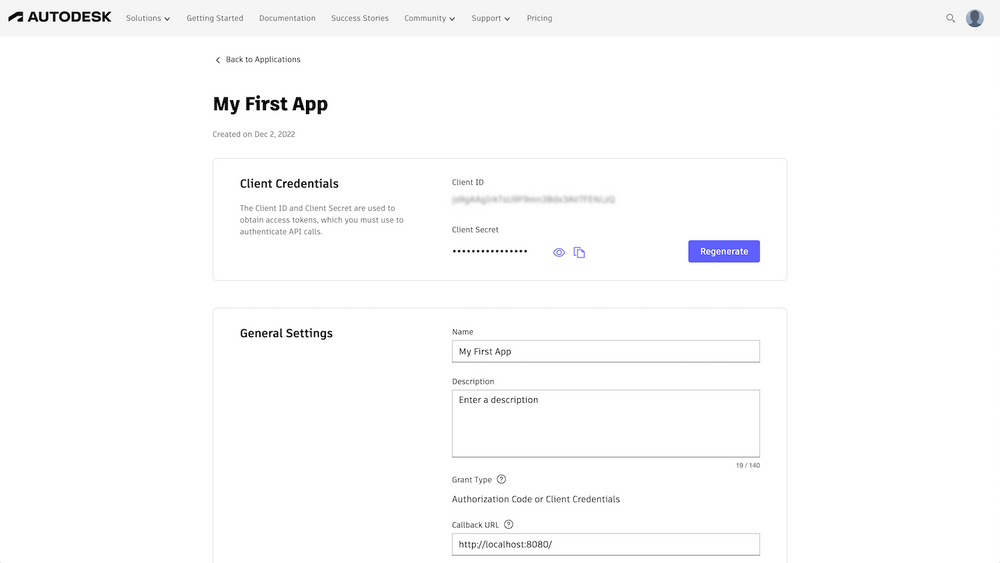1000x563 pixels.
Task: Copy the Client Secret with the copy icon
Action: 579,252
